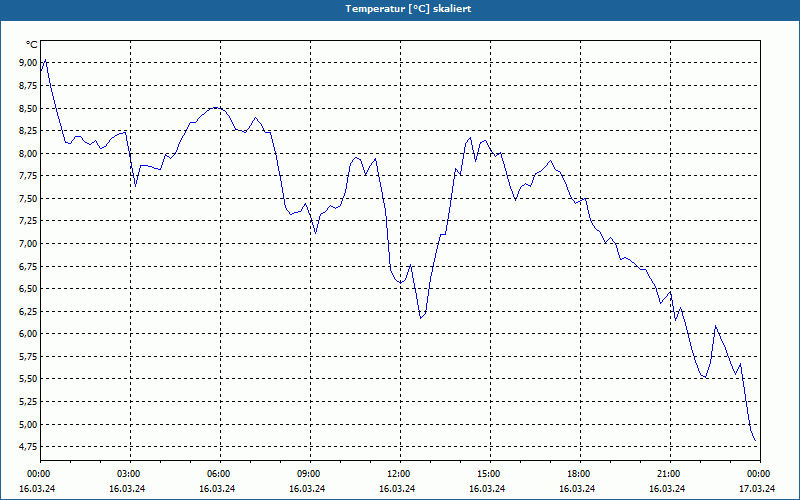Click the 8,00 axis label
This screenshot has height=500, width=800.
tap(28, 154)
